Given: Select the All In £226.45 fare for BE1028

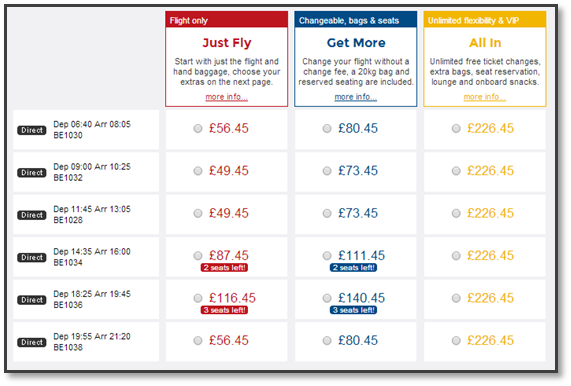Looking at the screenshot, I should click(x=456, y=213).
